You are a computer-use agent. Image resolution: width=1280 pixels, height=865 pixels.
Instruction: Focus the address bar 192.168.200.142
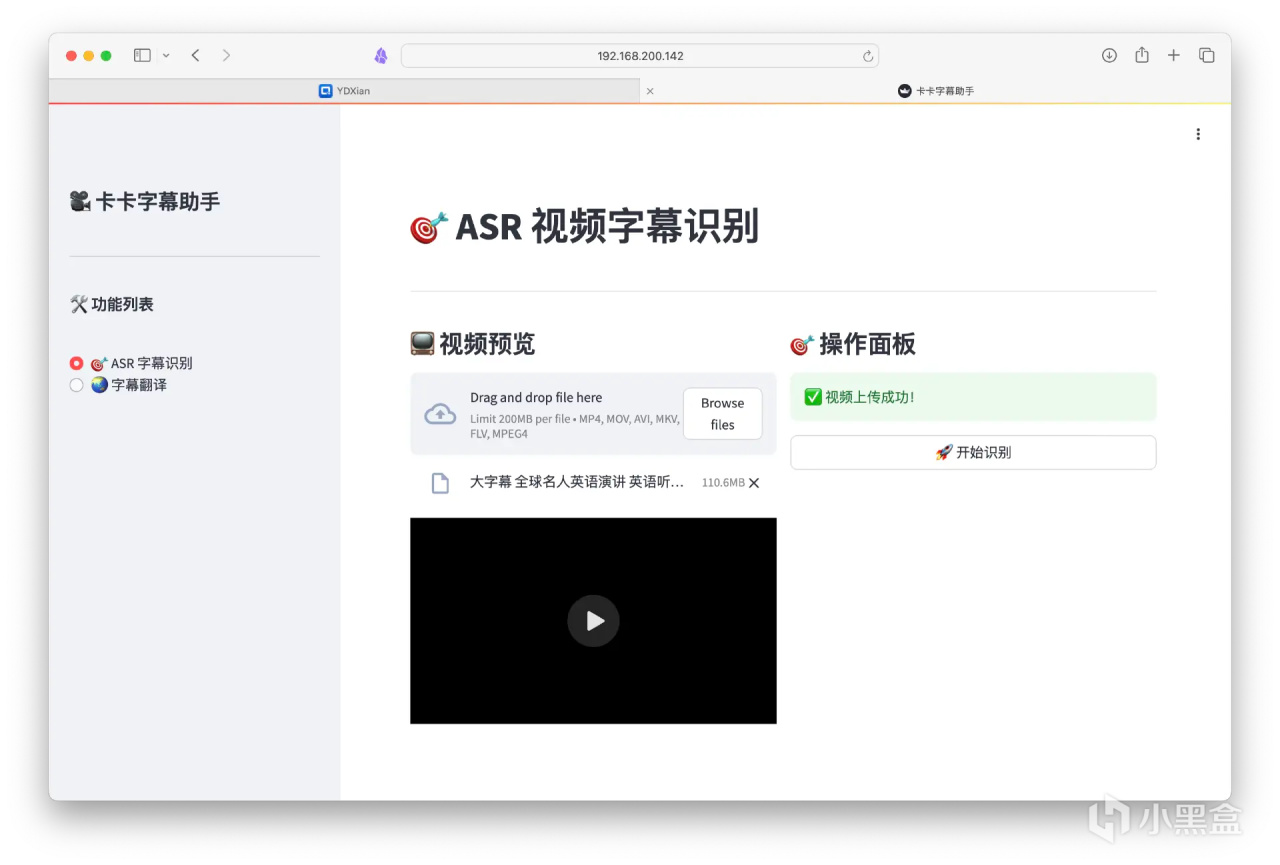[640, 56]
